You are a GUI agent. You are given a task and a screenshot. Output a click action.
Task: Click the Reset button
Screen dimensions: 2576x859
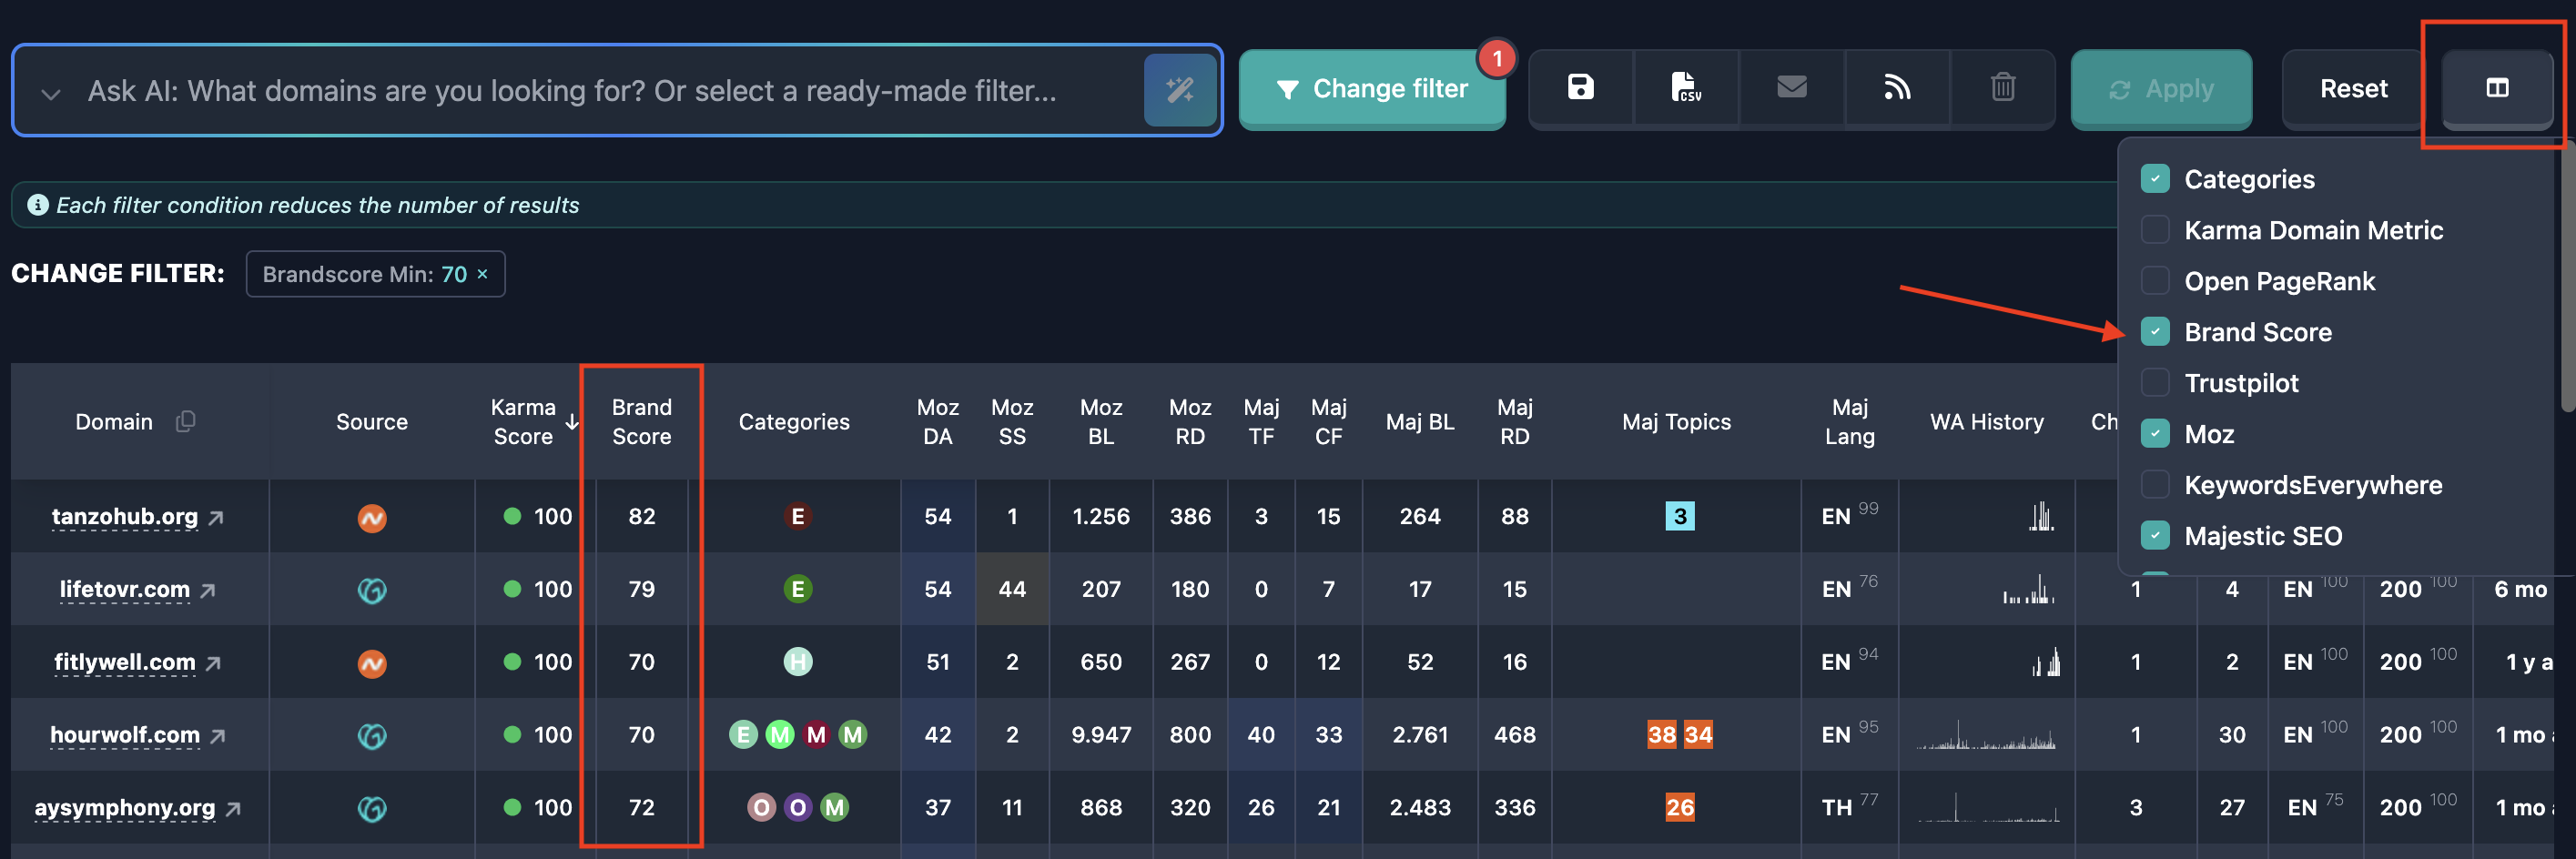coord(2352,89)
